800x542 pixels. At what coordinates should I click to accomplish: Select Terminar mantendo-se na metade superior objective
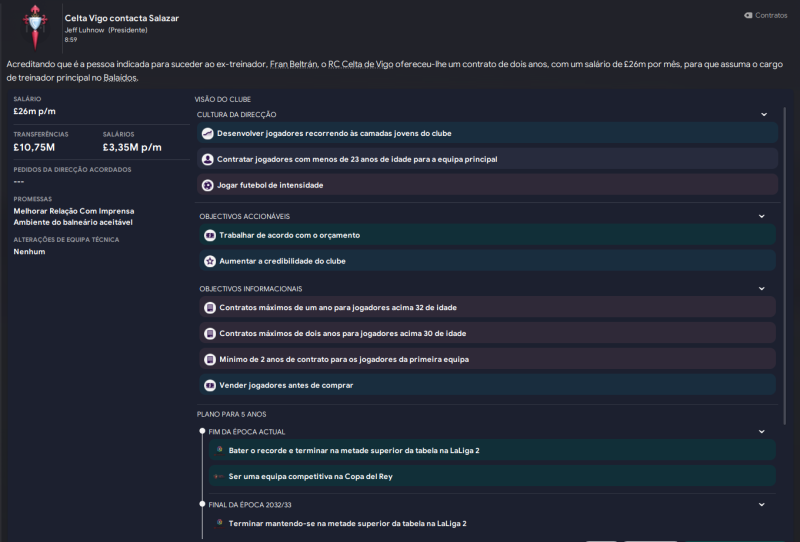(492, 523)
